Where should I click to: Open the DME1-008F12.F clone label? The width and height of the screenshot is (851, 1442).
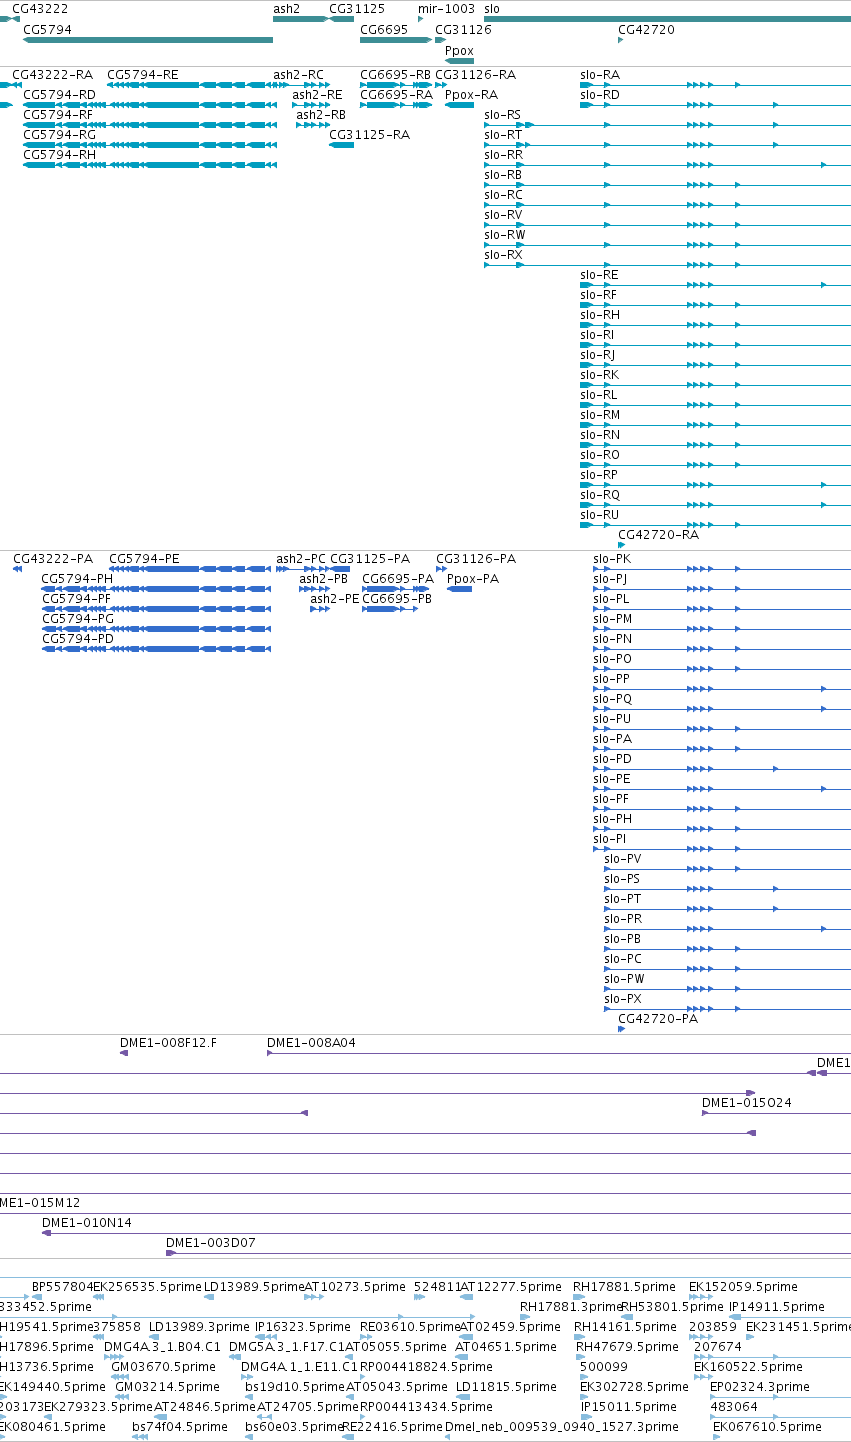pyautogui.click(x=168, y=1043)
